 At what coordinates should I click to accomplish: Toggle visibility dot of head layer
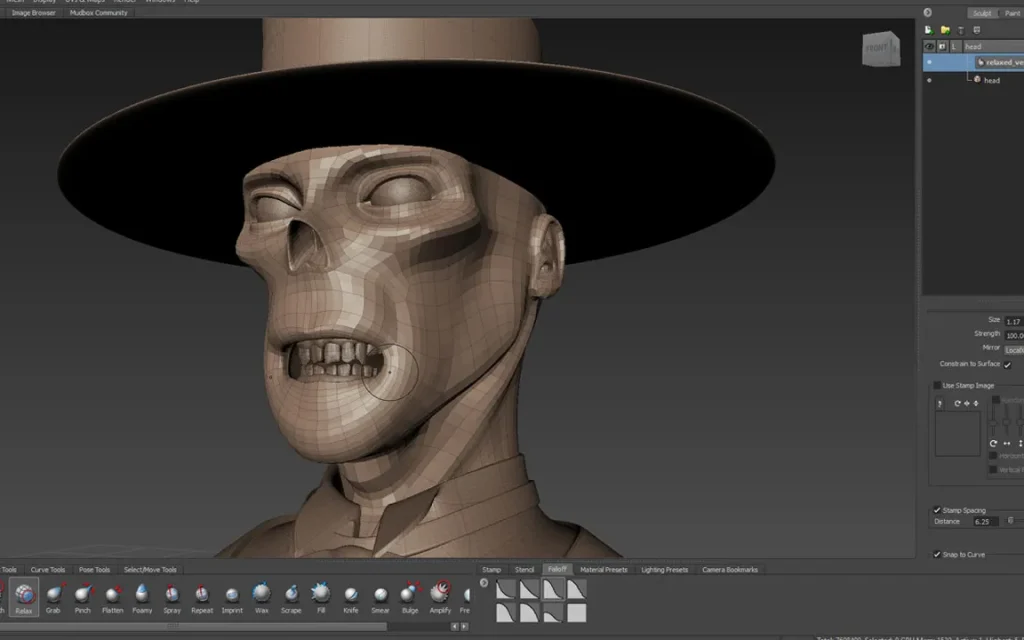929,80
